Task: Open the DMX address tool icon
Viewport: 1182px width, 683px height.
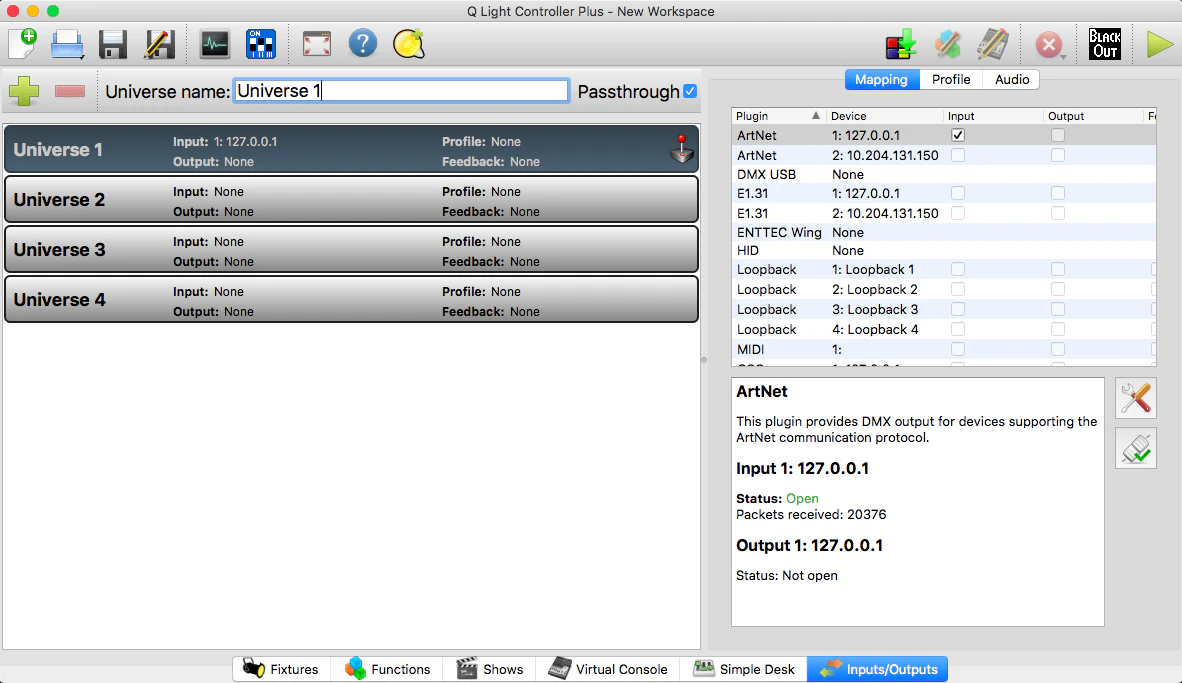Action: 261,44
